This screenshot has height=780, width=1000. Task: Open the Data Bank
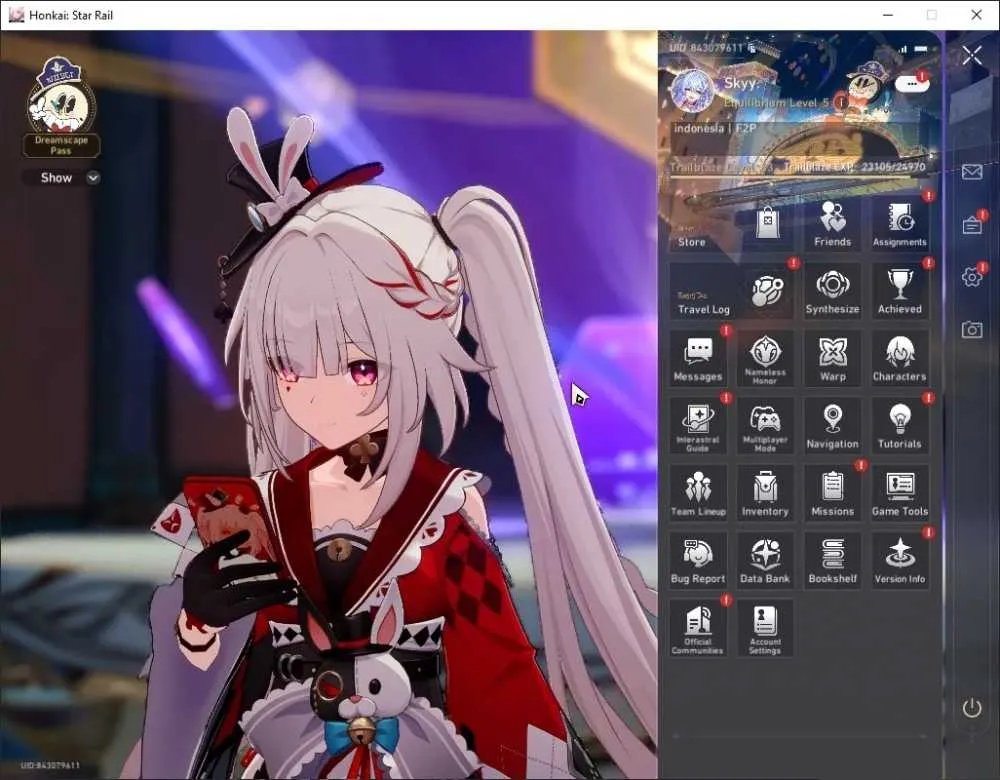point(765,561)
